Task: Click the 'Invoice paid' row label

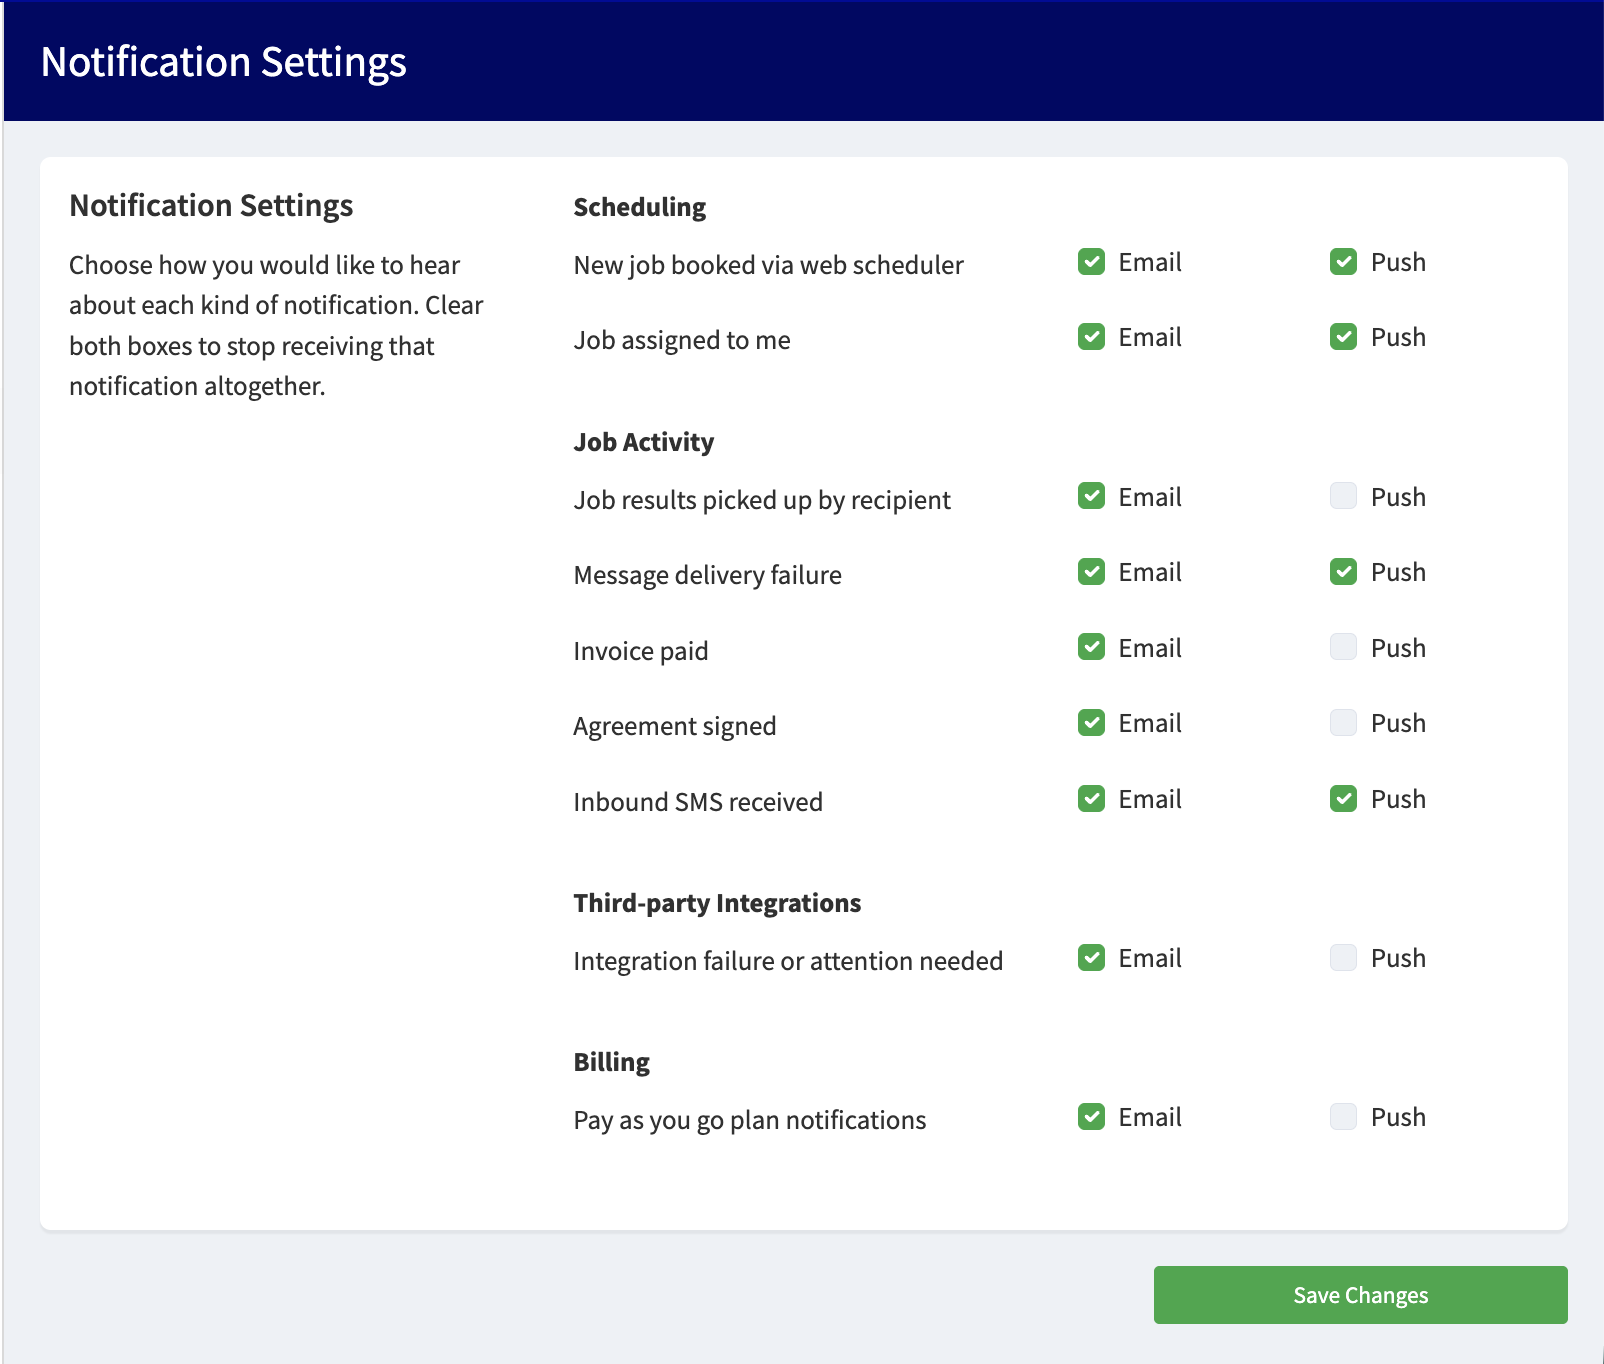Action: click(641, 651)
